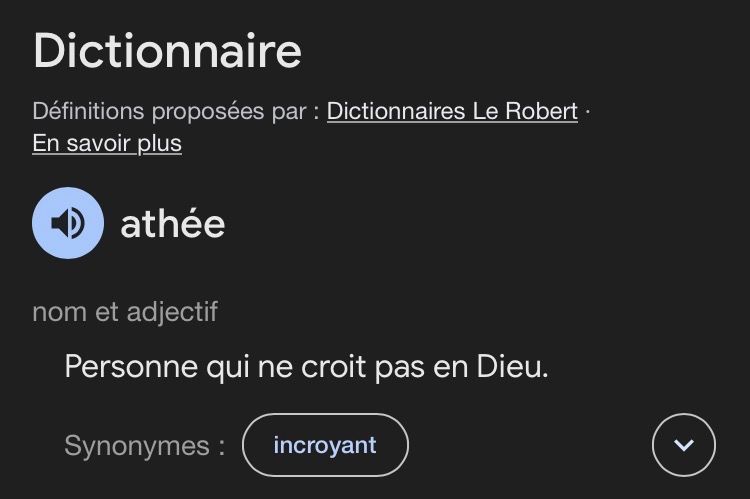Click the Synonymes label
The image size is (750, 499).
pyautogui.click(x=144, y=445)
